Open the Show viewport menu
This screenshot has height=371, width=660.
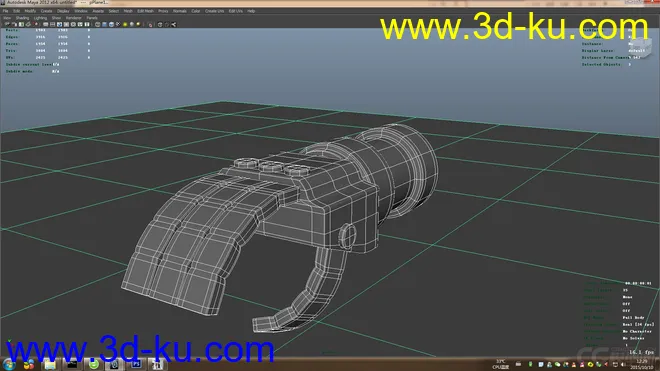tap(56, 18)
